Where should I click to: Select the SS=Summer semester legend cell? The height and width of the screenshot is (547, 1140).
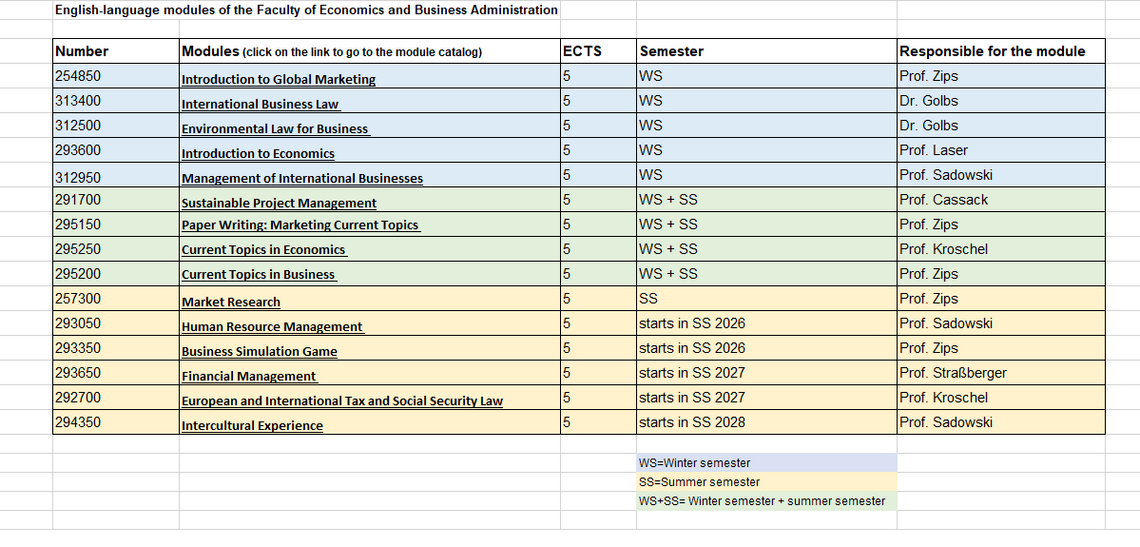766,482
